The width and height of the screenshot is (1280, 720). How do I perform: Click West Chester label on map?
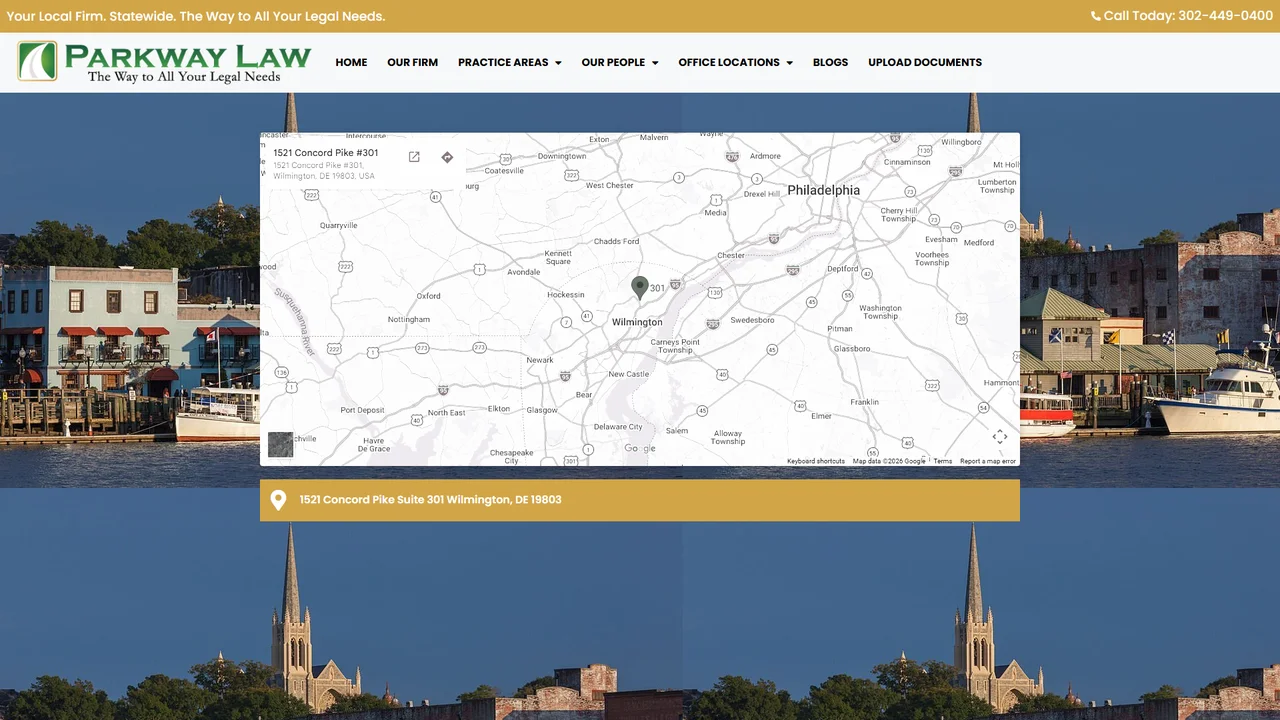click(x=610, y=185)
